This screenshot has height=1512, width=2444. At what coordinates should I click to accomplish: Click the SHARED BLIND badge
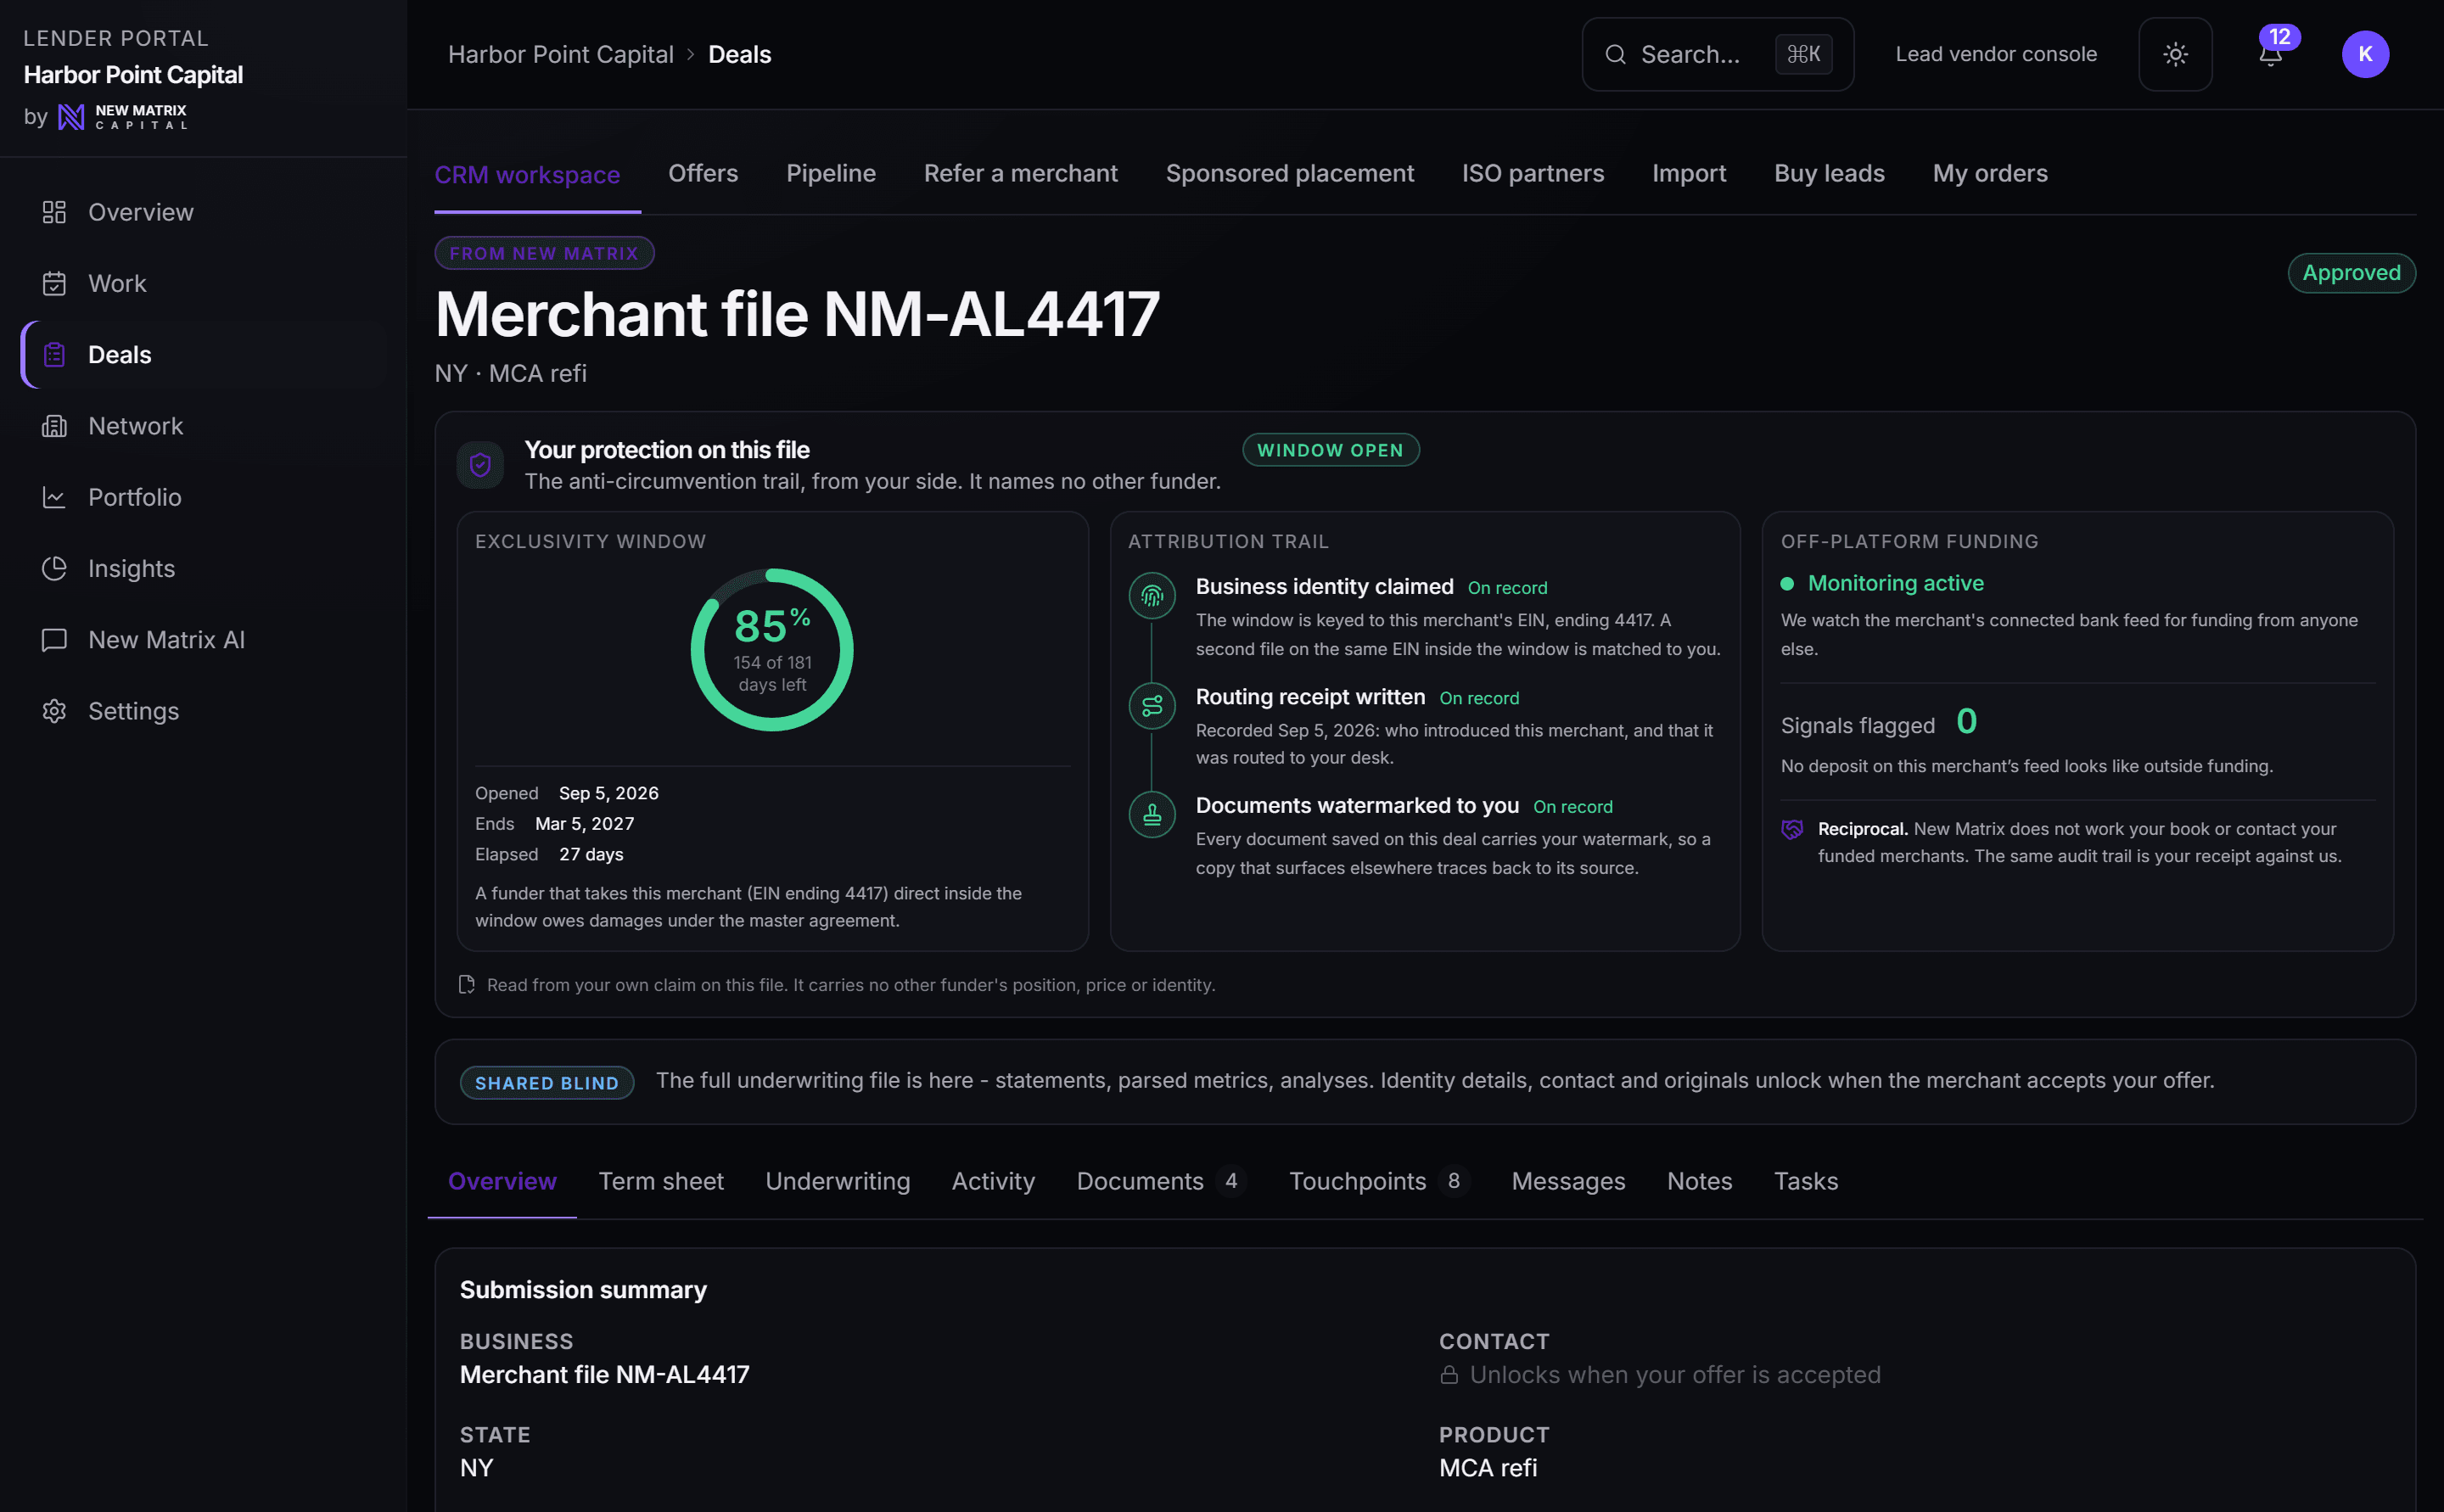(x=547, y=1083)
